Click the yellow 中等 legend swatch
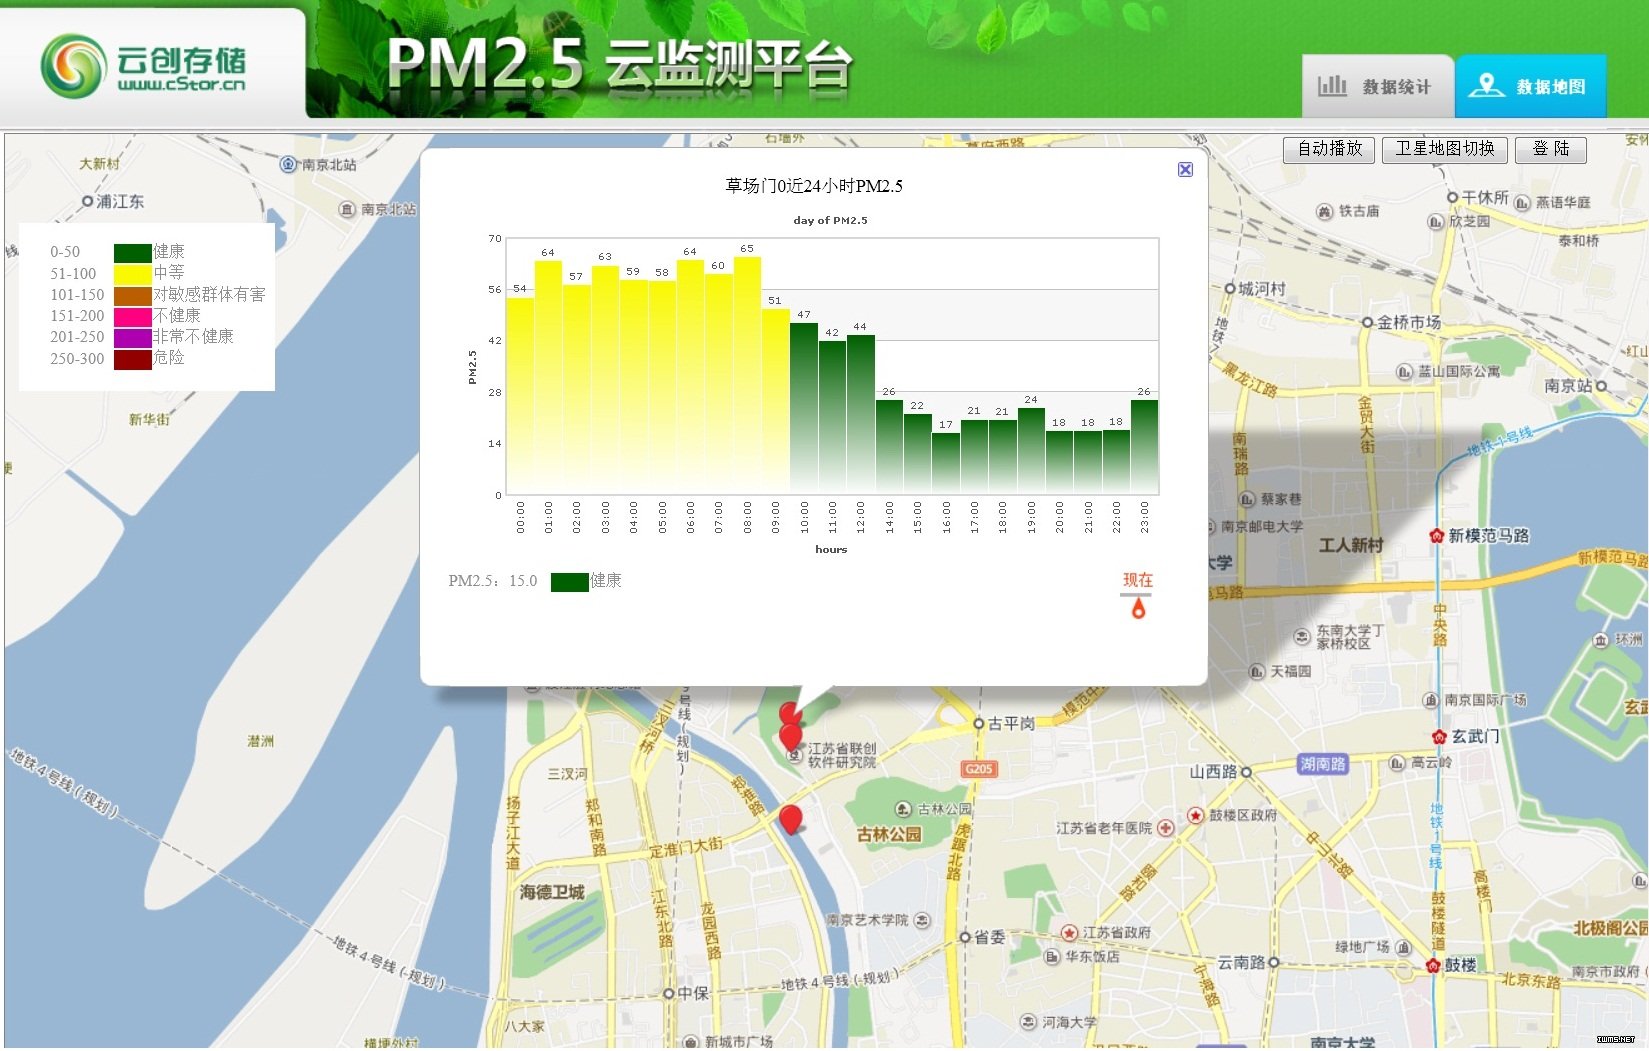 click(132, 273)
